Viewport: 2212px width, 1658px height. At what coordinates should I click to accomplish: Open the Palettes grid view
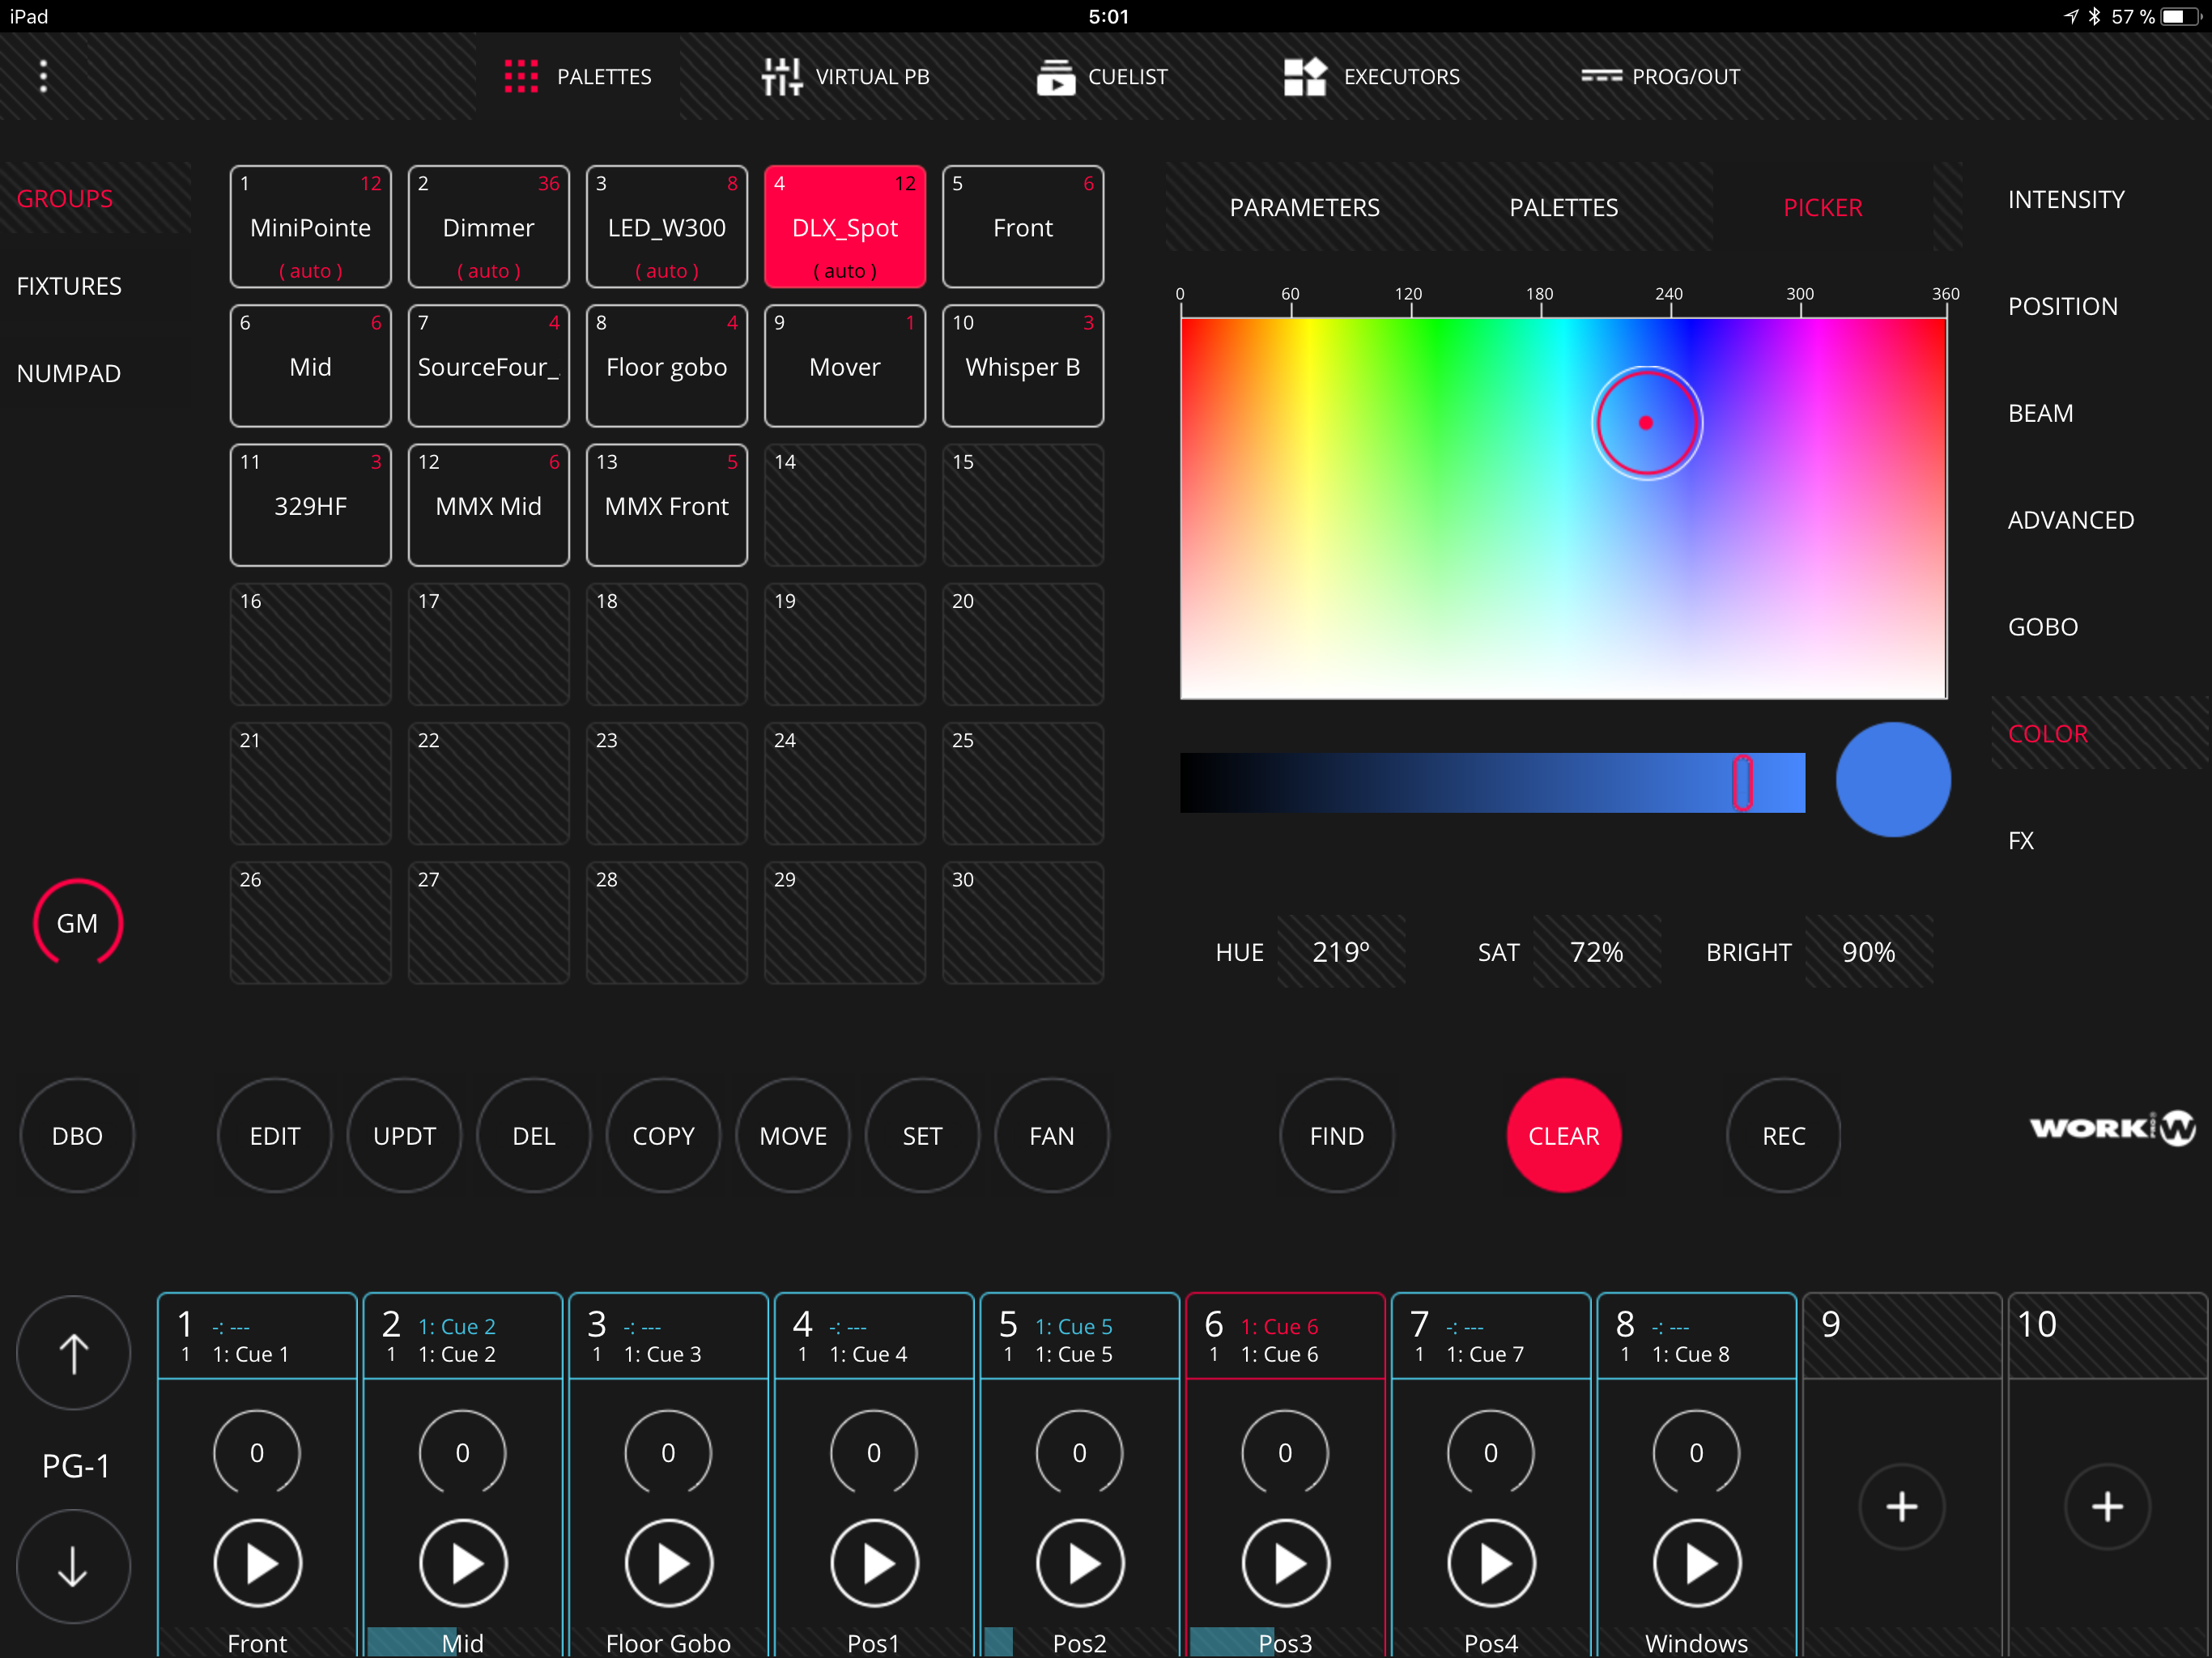coord(578,76)
